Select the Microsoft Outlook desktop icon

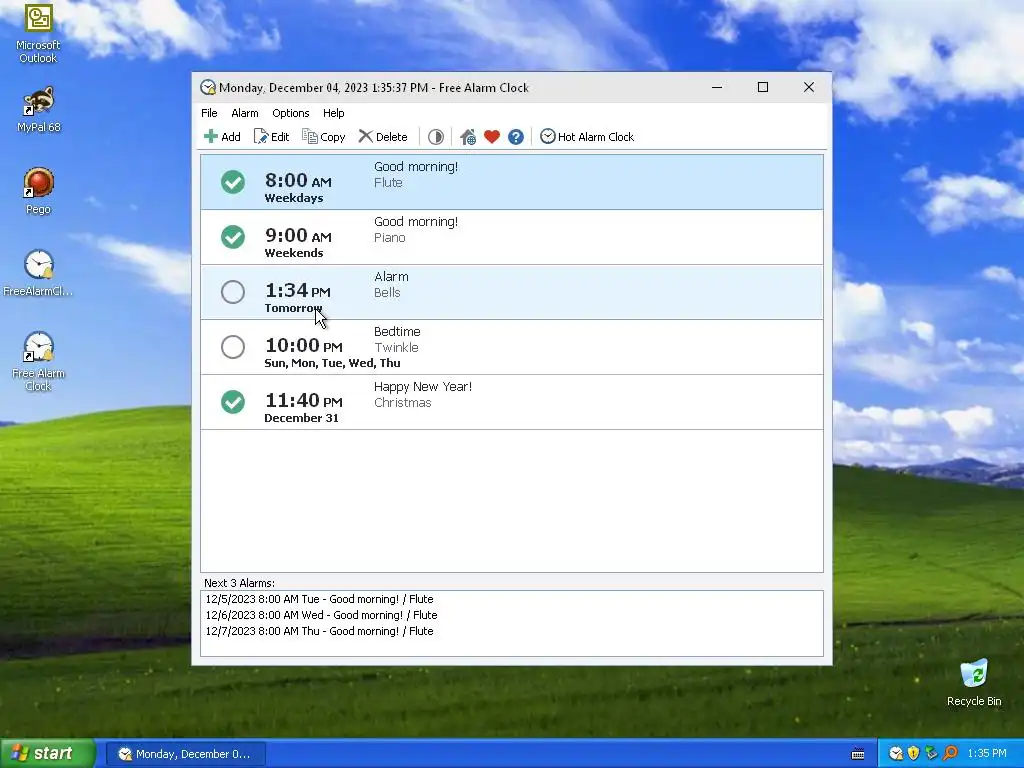[38, 33]
